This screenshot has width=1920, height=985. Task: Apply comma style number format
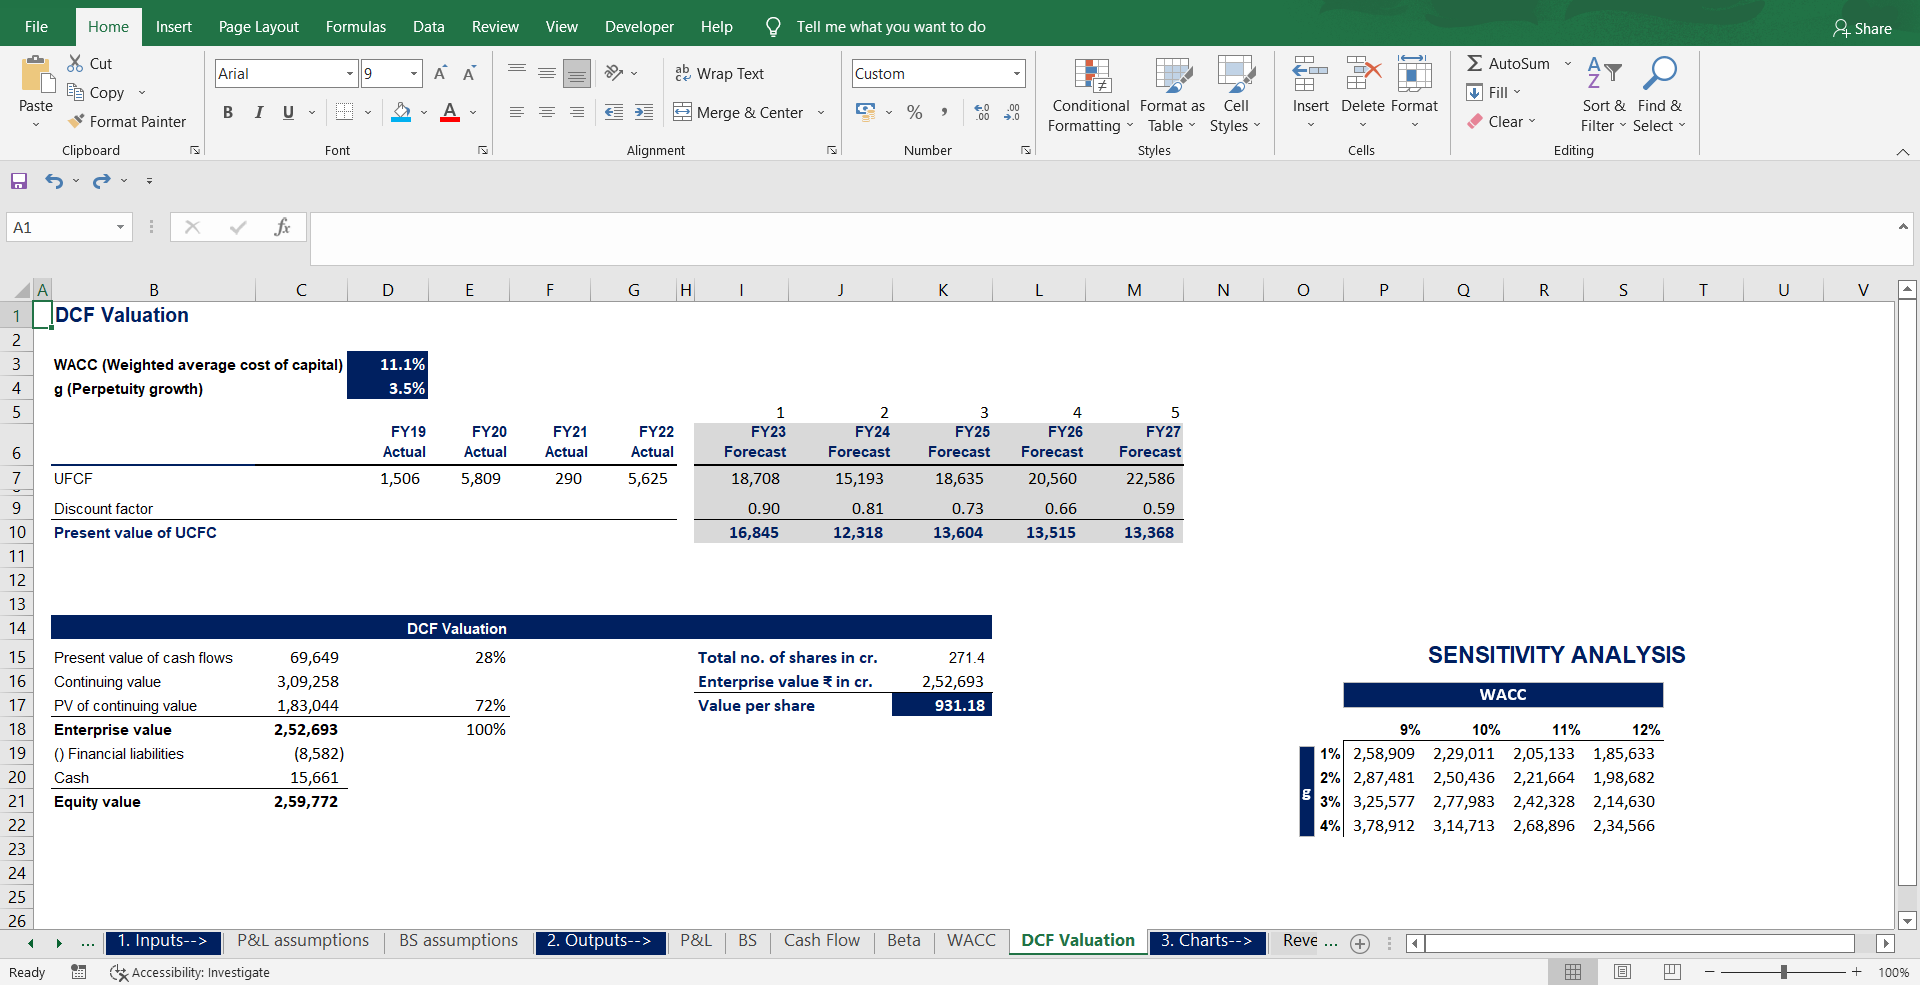tap(944, 112)
